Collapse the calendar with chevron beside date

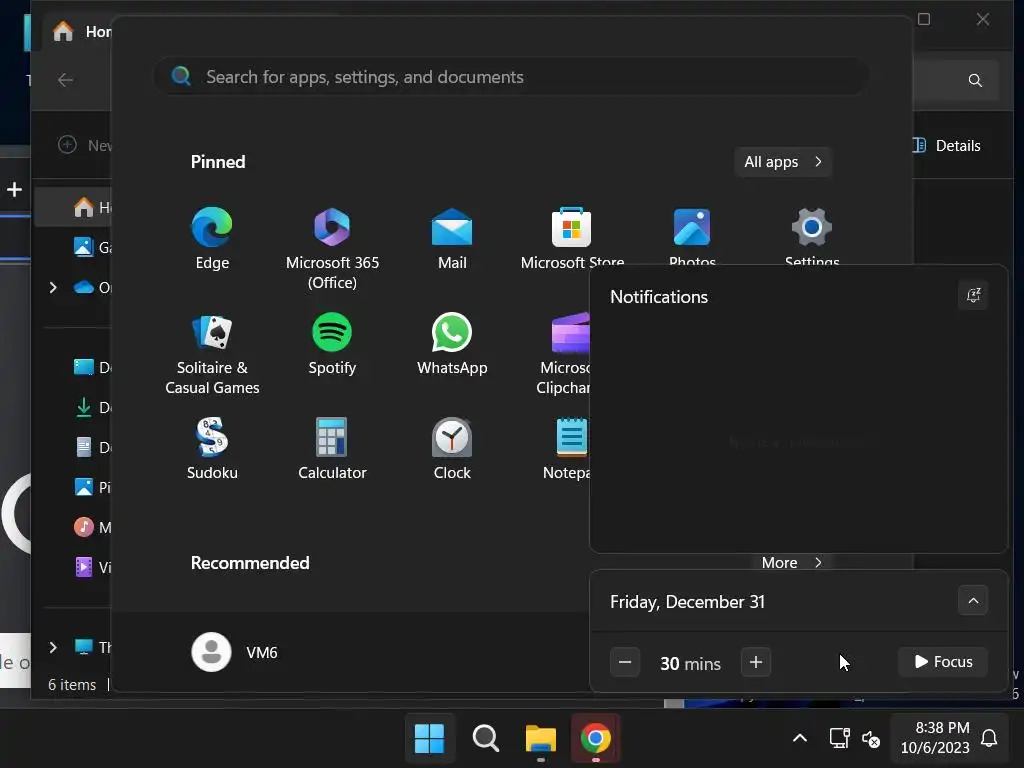tap(973, 601)
